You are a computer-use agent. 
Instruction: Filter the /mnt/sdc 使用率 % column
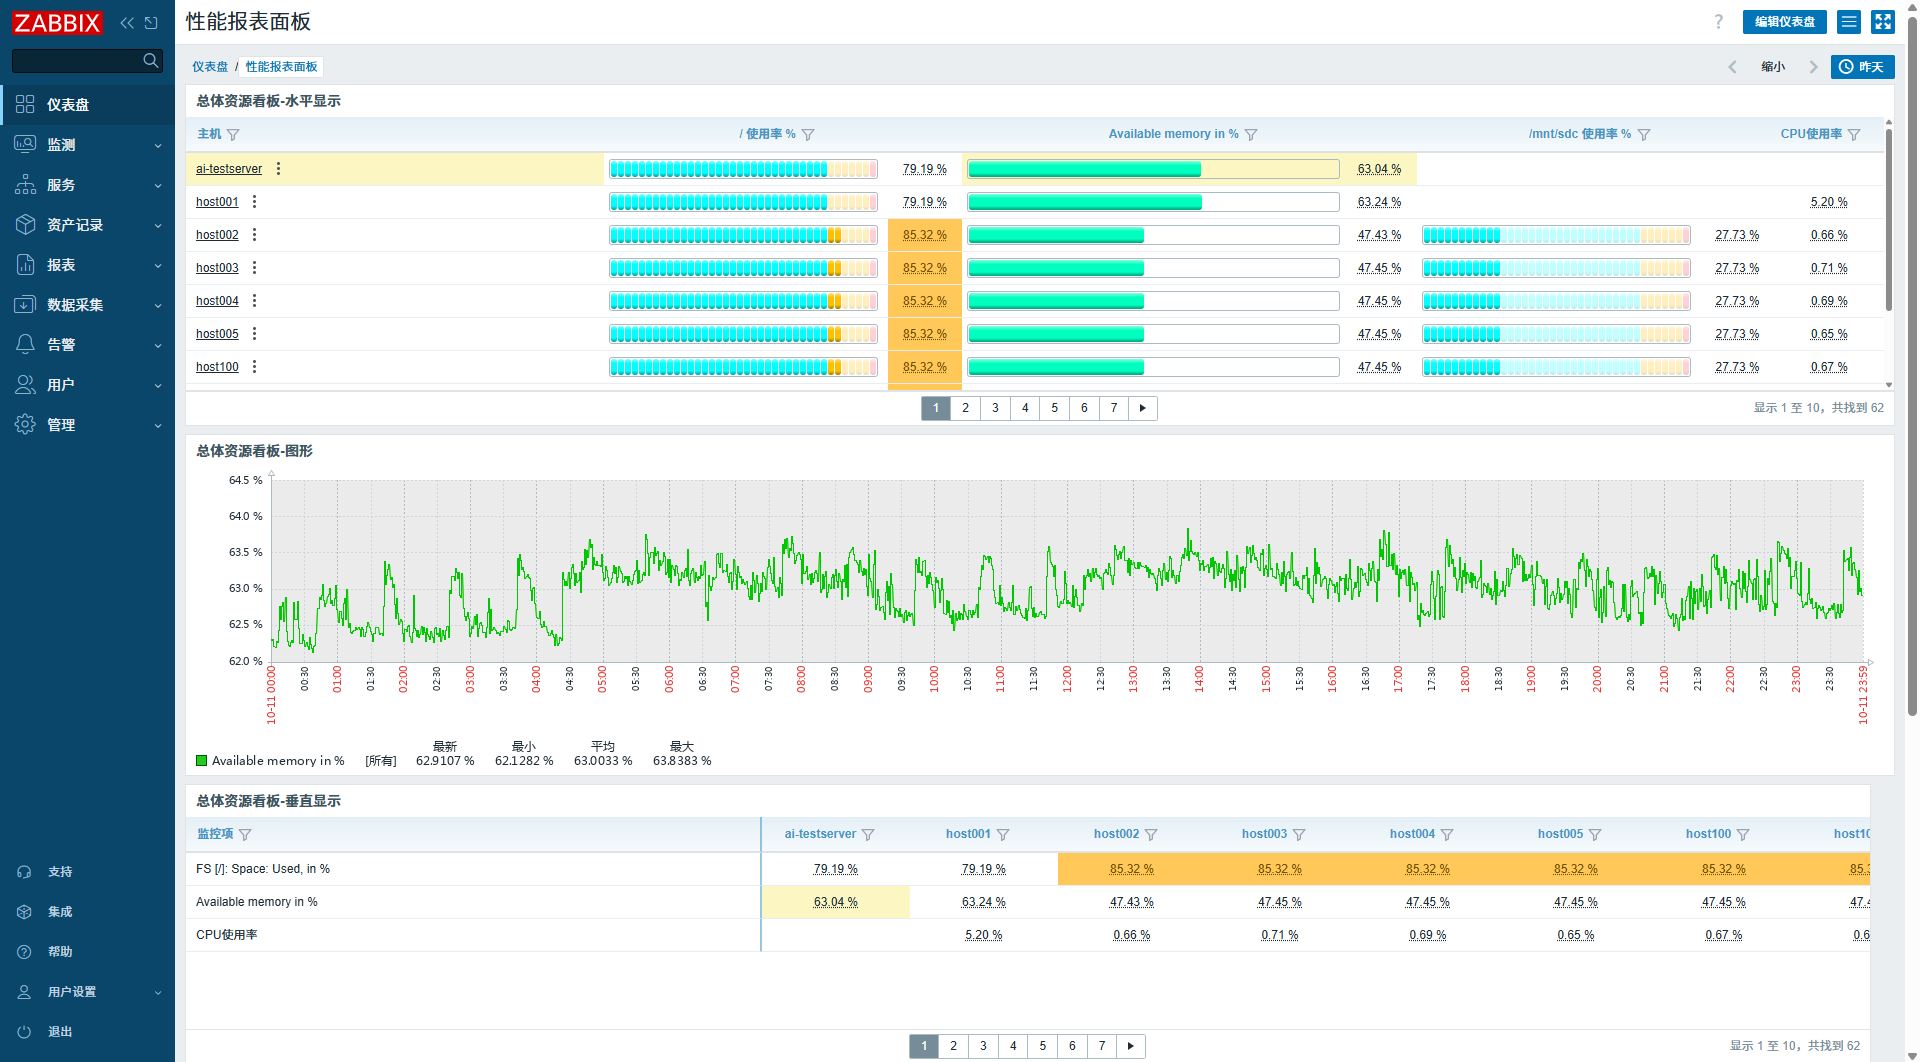coord(1644,135)
